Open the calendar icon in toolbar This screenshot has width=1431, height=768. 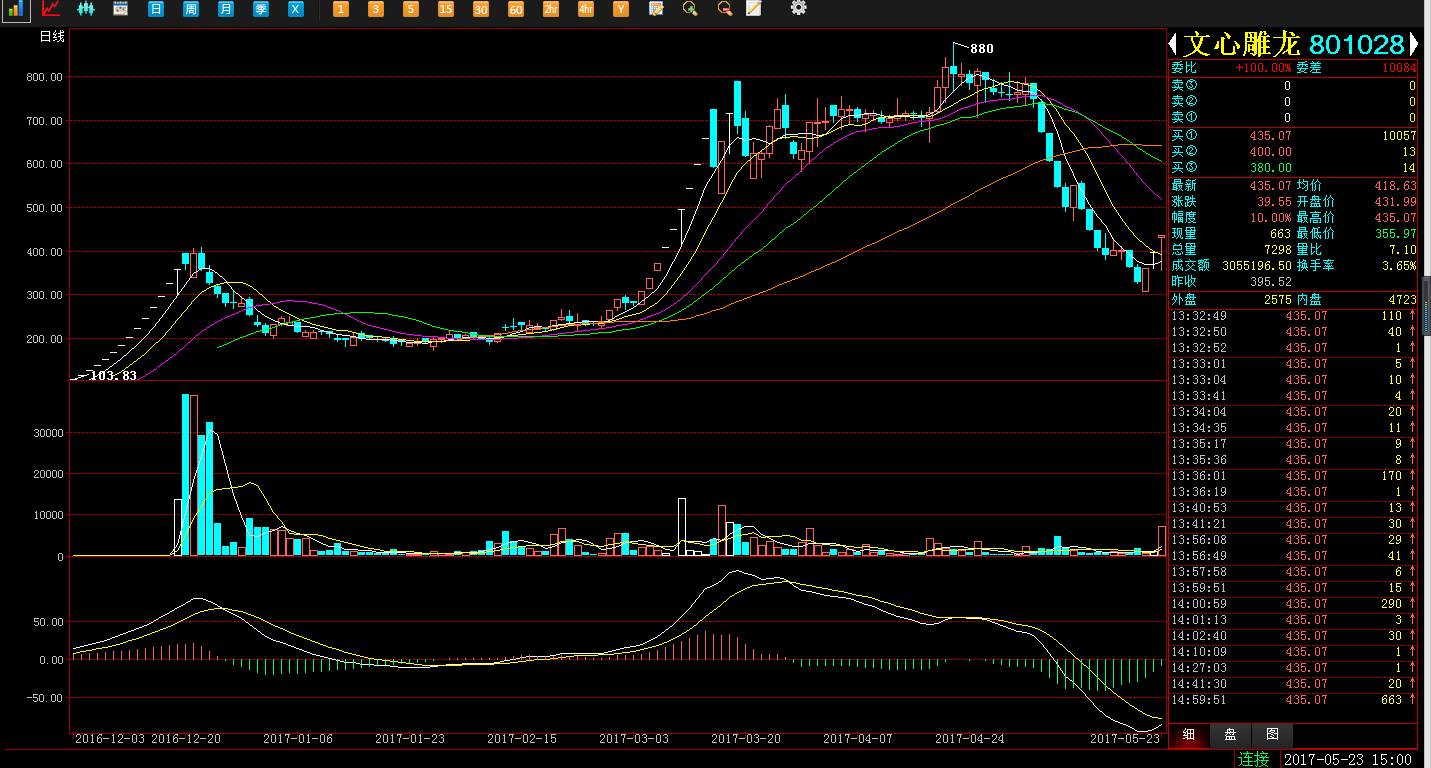120,9
